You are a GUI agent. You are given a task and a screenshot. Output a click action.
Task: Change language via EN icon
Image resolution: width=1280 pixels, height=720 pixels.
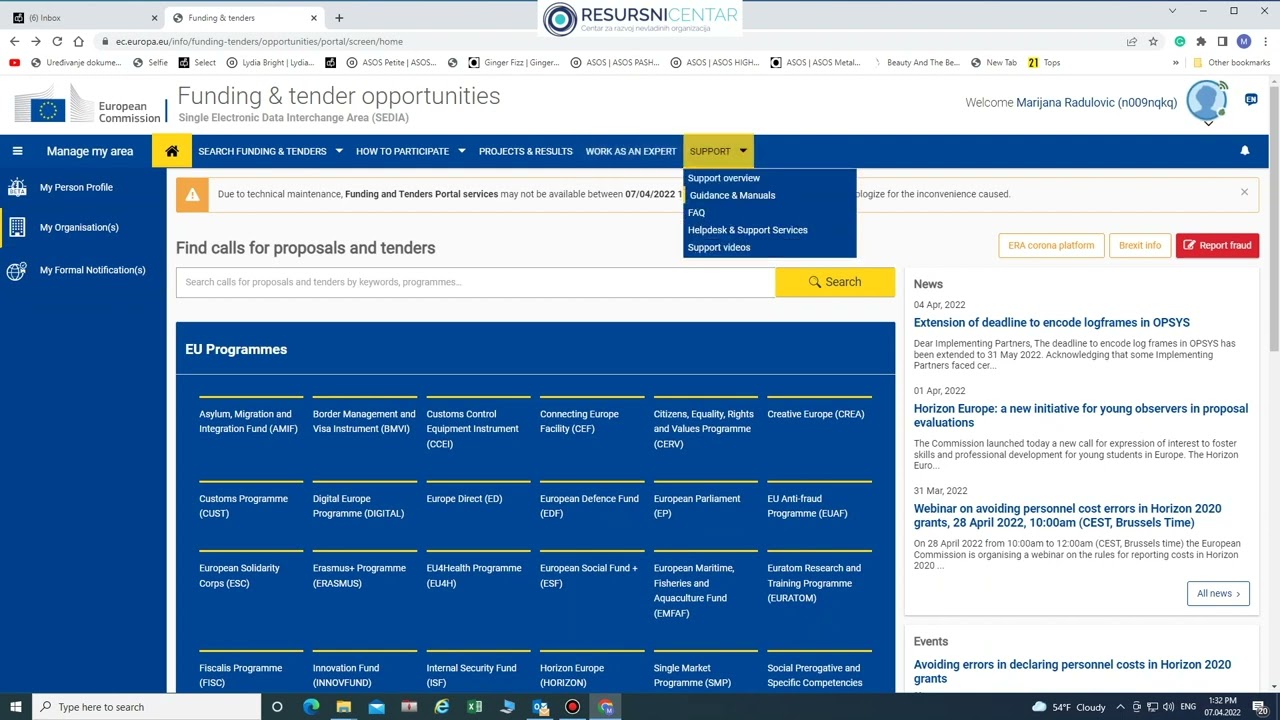coord(1251,99)
